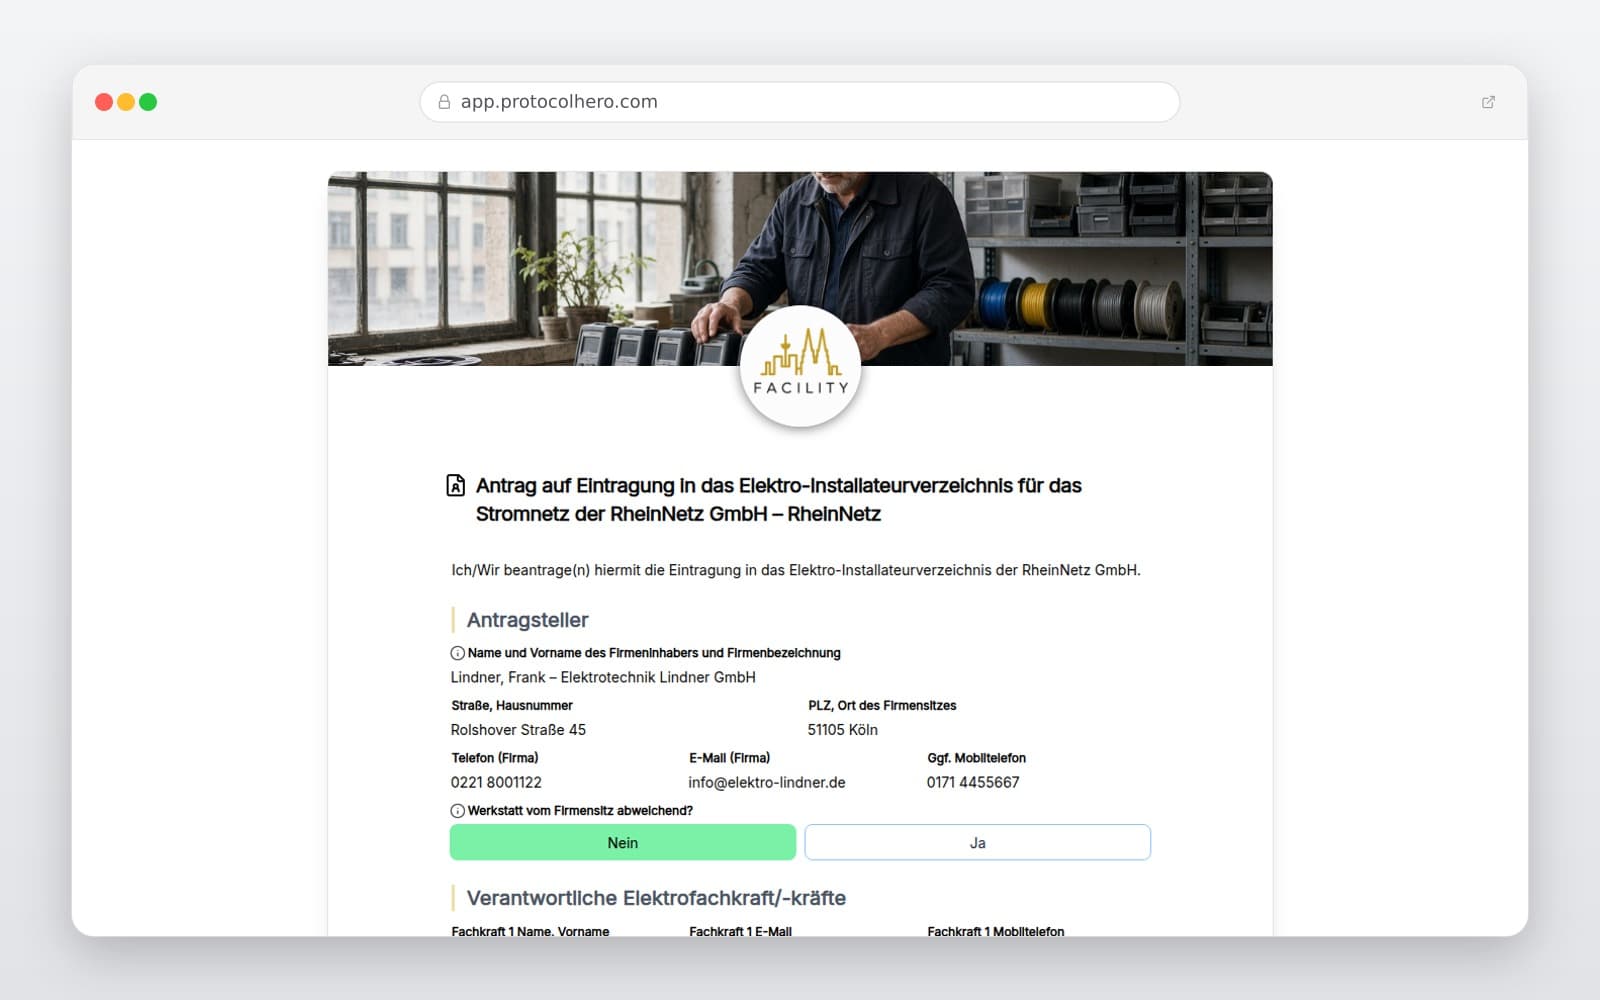Click the red close window button
The image size is (1600, 1000).
coord(104,102)
